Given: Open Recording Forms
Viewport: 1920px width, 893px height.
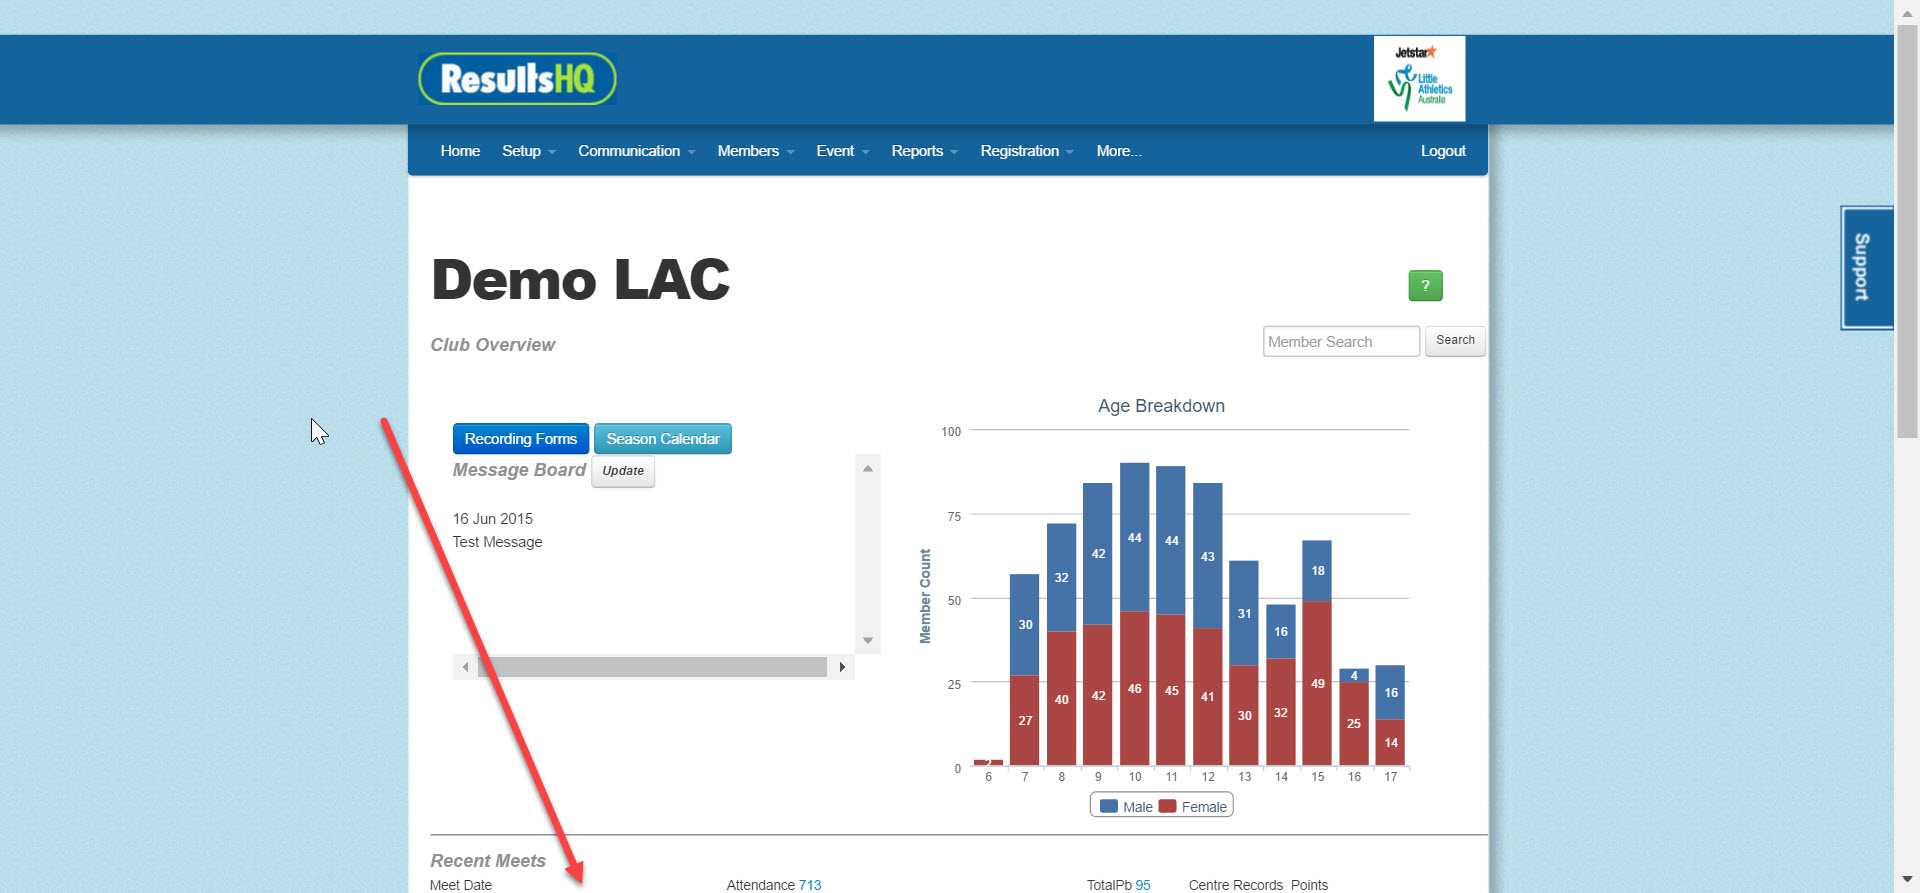Looking at the screenshot, I should pos(520,439).
